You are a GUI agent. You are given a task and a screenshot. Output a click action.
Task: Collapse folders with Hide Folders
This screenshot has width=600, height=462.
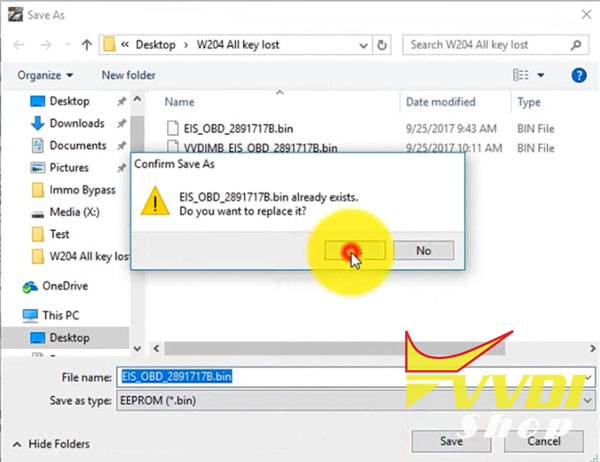pos(52,444)
